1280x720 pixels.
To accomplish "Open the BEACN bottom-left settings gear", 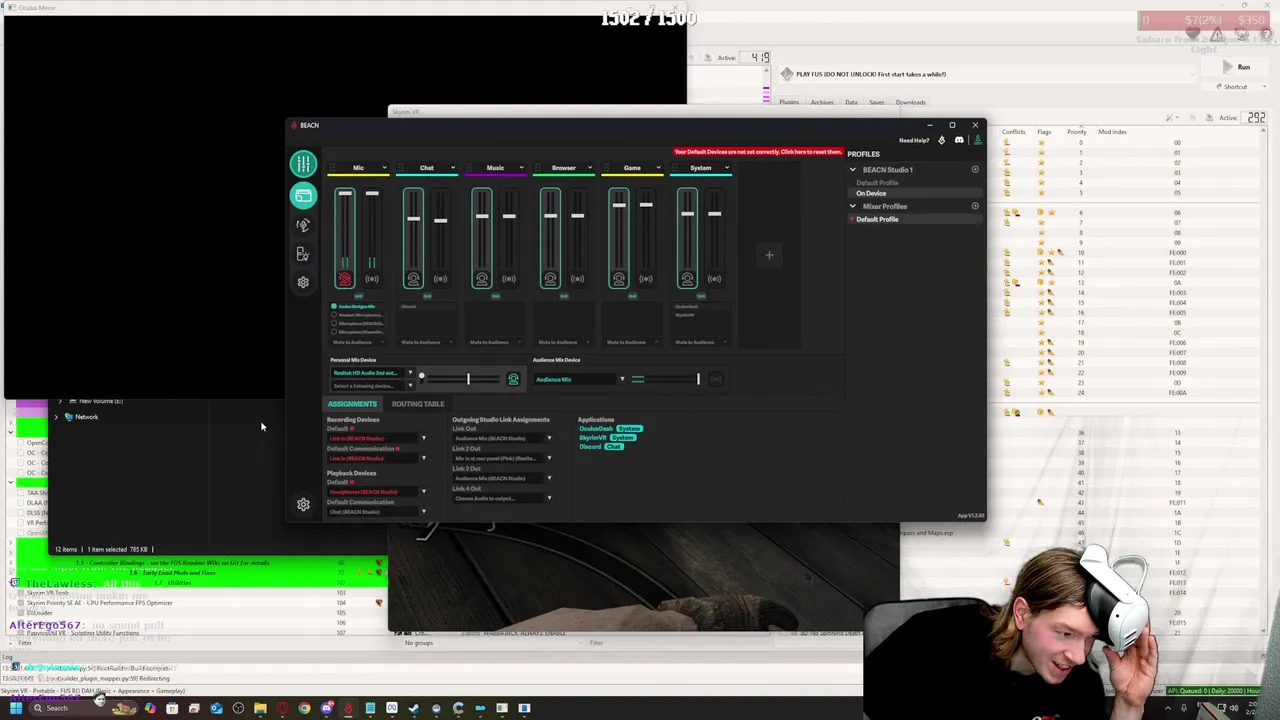I will pyautogui.click(x=303, y=505).
